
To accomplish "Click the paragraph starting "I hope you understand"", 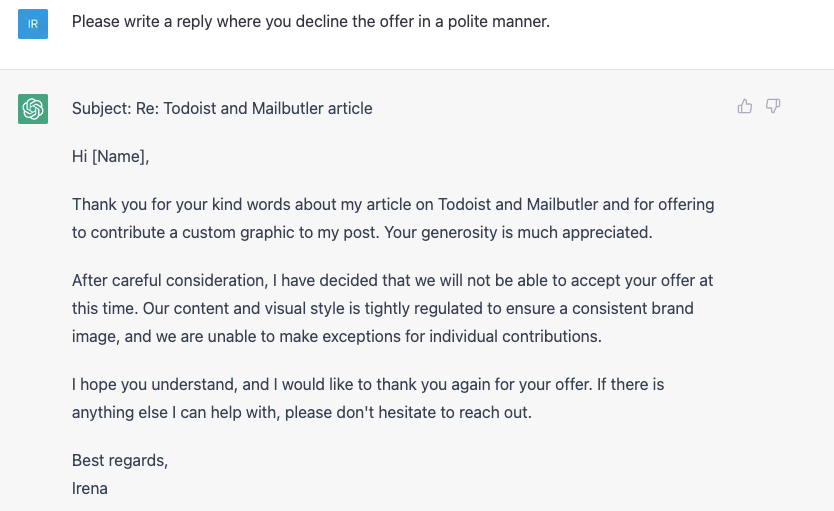I will (x=368, y=398).
